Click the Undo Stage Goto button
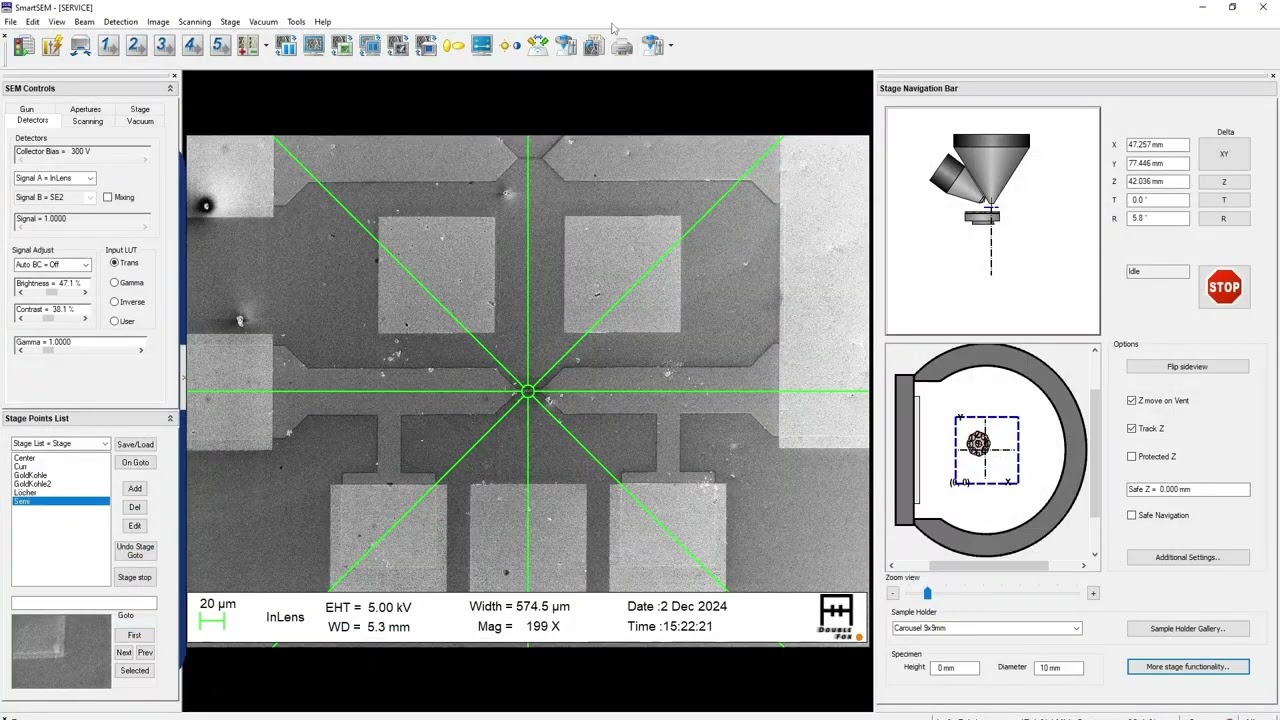 (135, 551)
